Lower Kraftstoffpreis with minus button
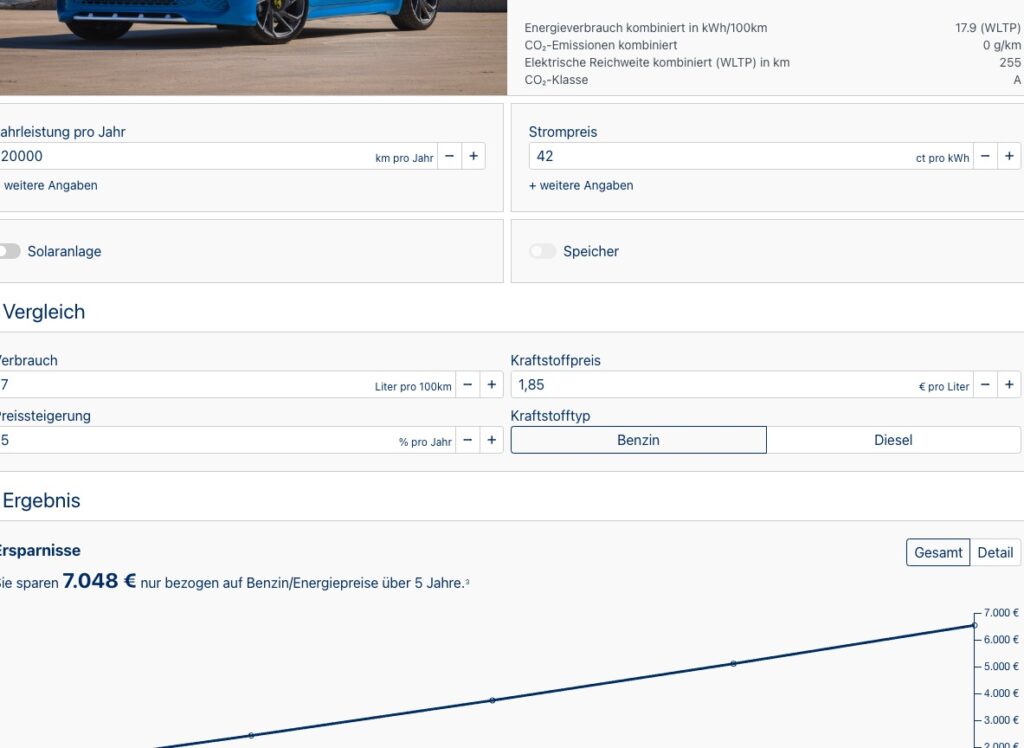The width and height of the screenshot is (1024, 748). coord(985,385)
